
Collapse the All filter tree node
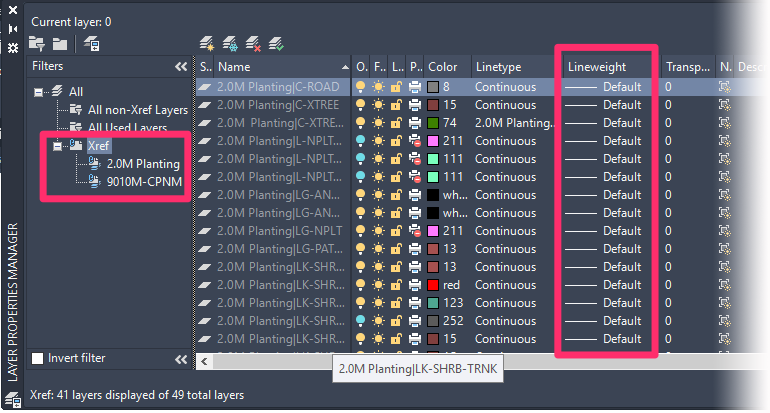pyautogui.click(x=38, y=92)
